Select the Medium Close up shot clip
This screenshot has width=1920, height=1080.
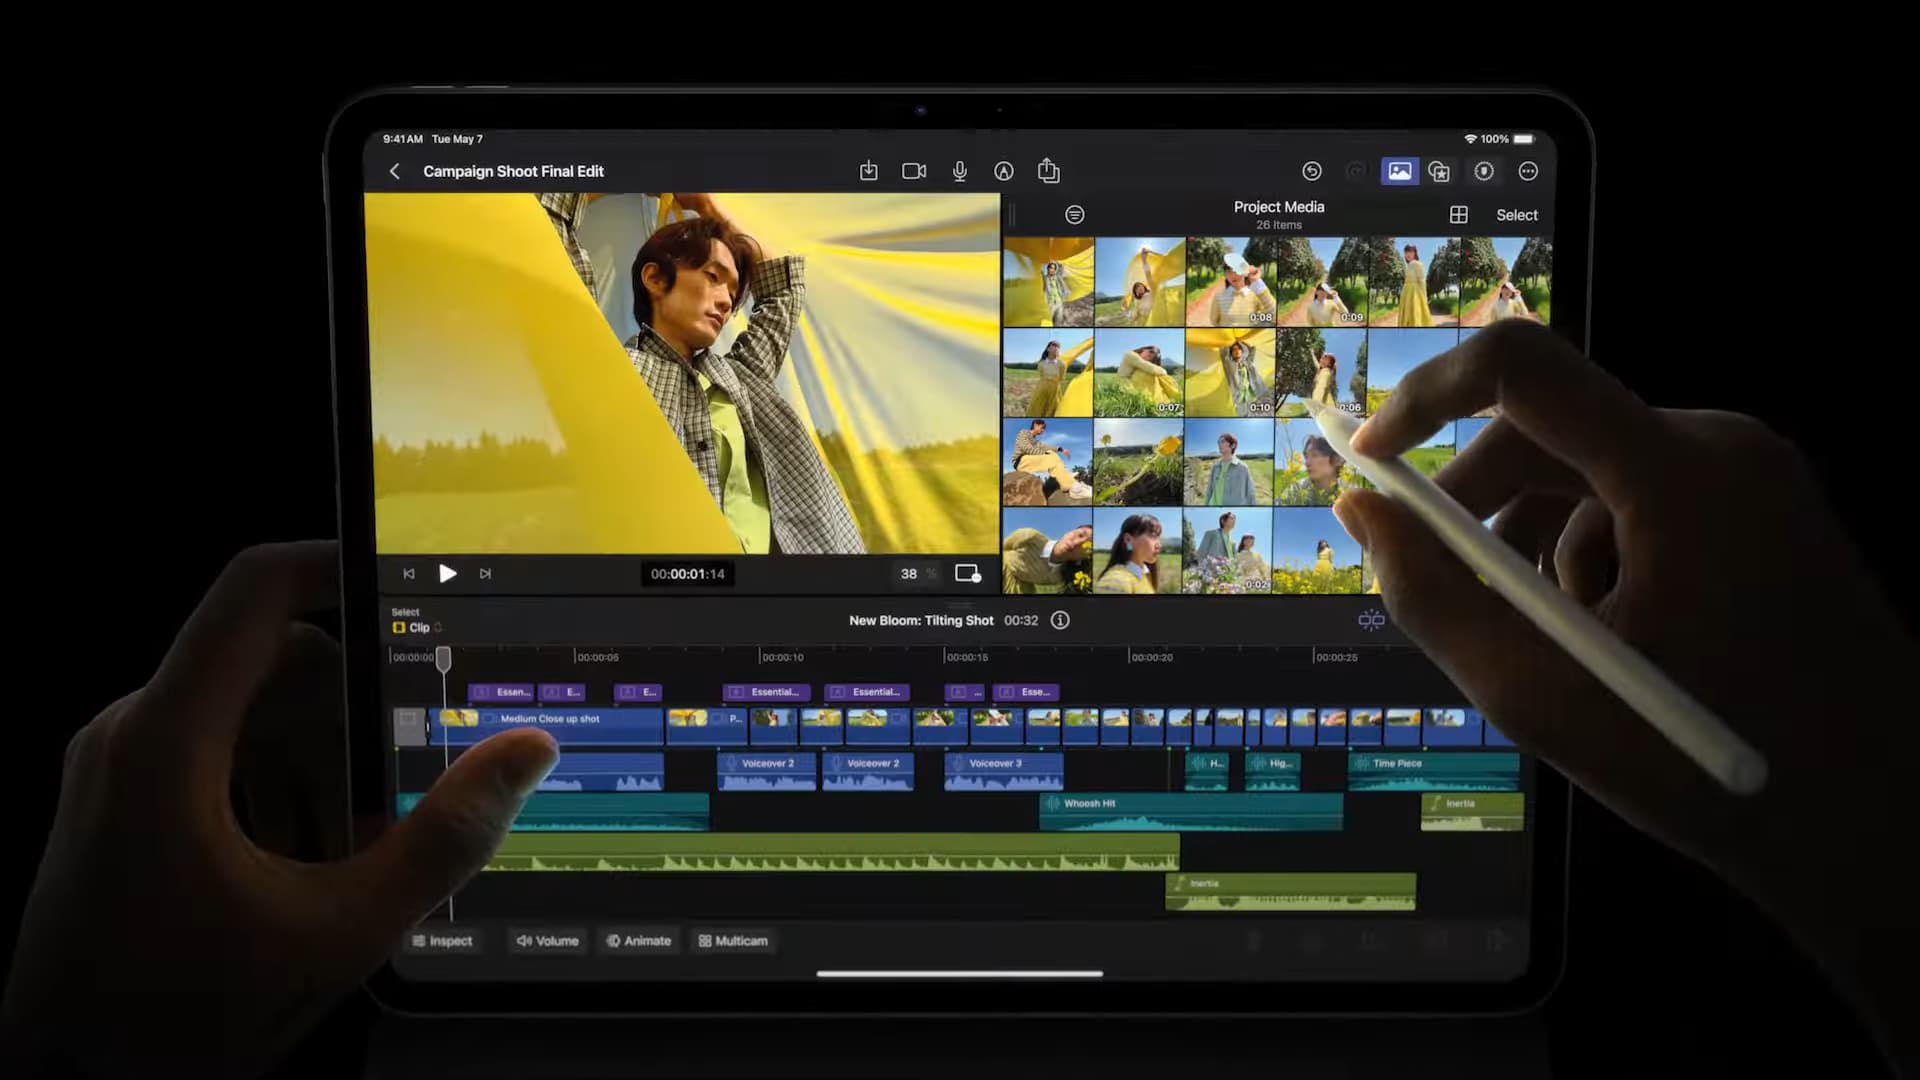[x=547, y=726]
